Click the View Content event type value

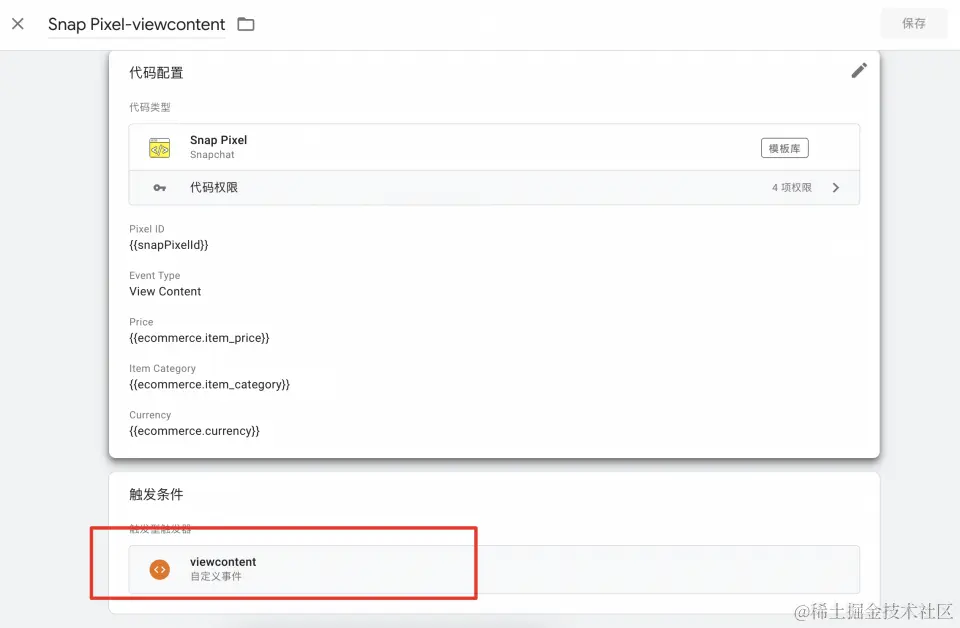[165, 291]
